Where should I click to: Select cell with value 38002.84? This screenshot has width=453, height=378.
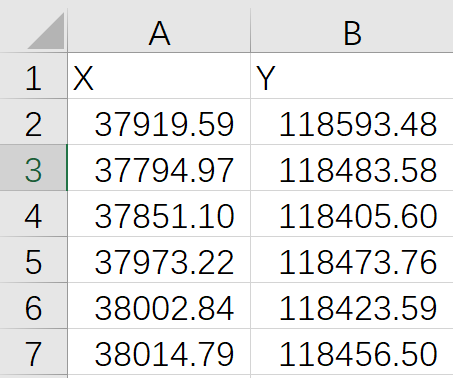(159, 306)
